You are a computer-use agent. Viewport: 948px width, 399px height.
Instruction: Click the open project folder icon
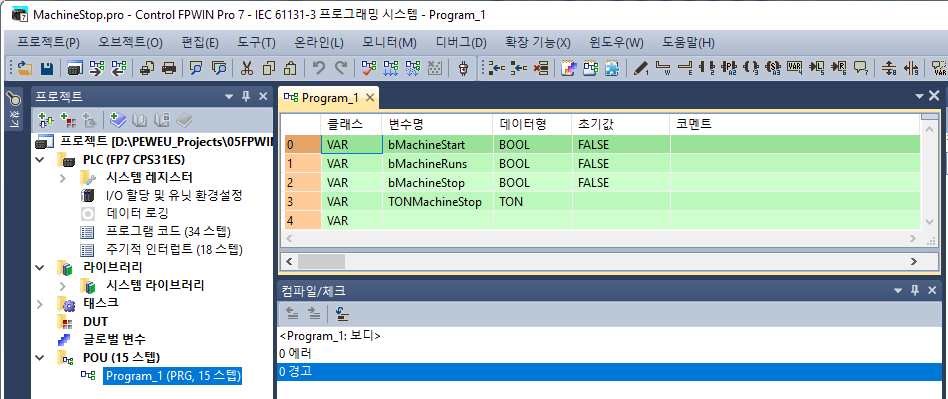[x=25, y=68]
